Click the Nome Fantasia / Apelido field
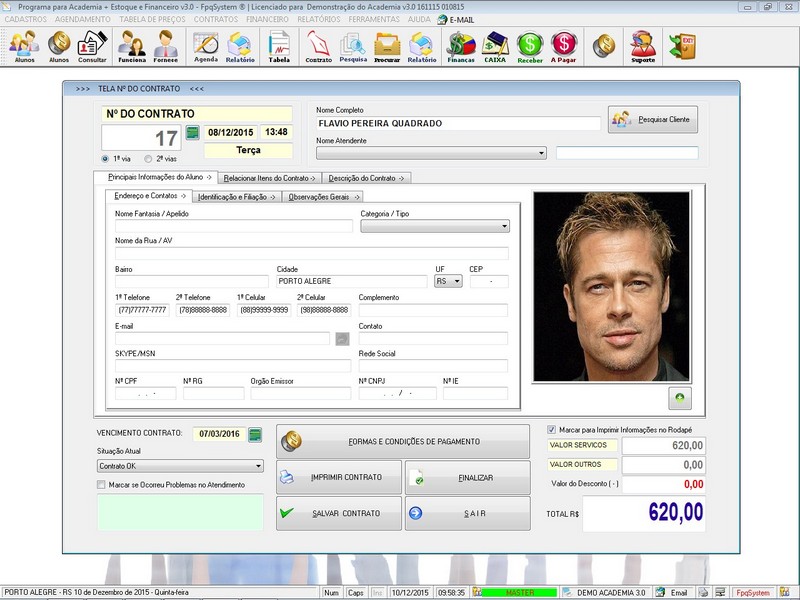800x600 pixels. tap(234, 226)
